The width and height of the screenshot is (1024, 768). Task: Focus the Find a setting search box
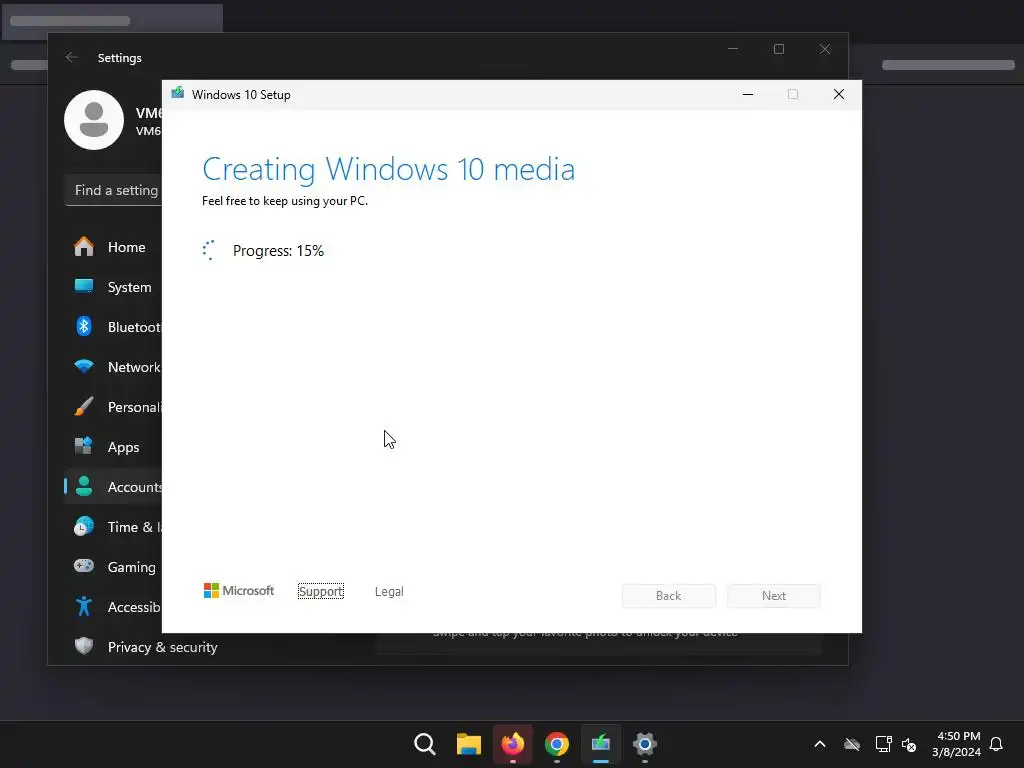click(x=114, y=190)
